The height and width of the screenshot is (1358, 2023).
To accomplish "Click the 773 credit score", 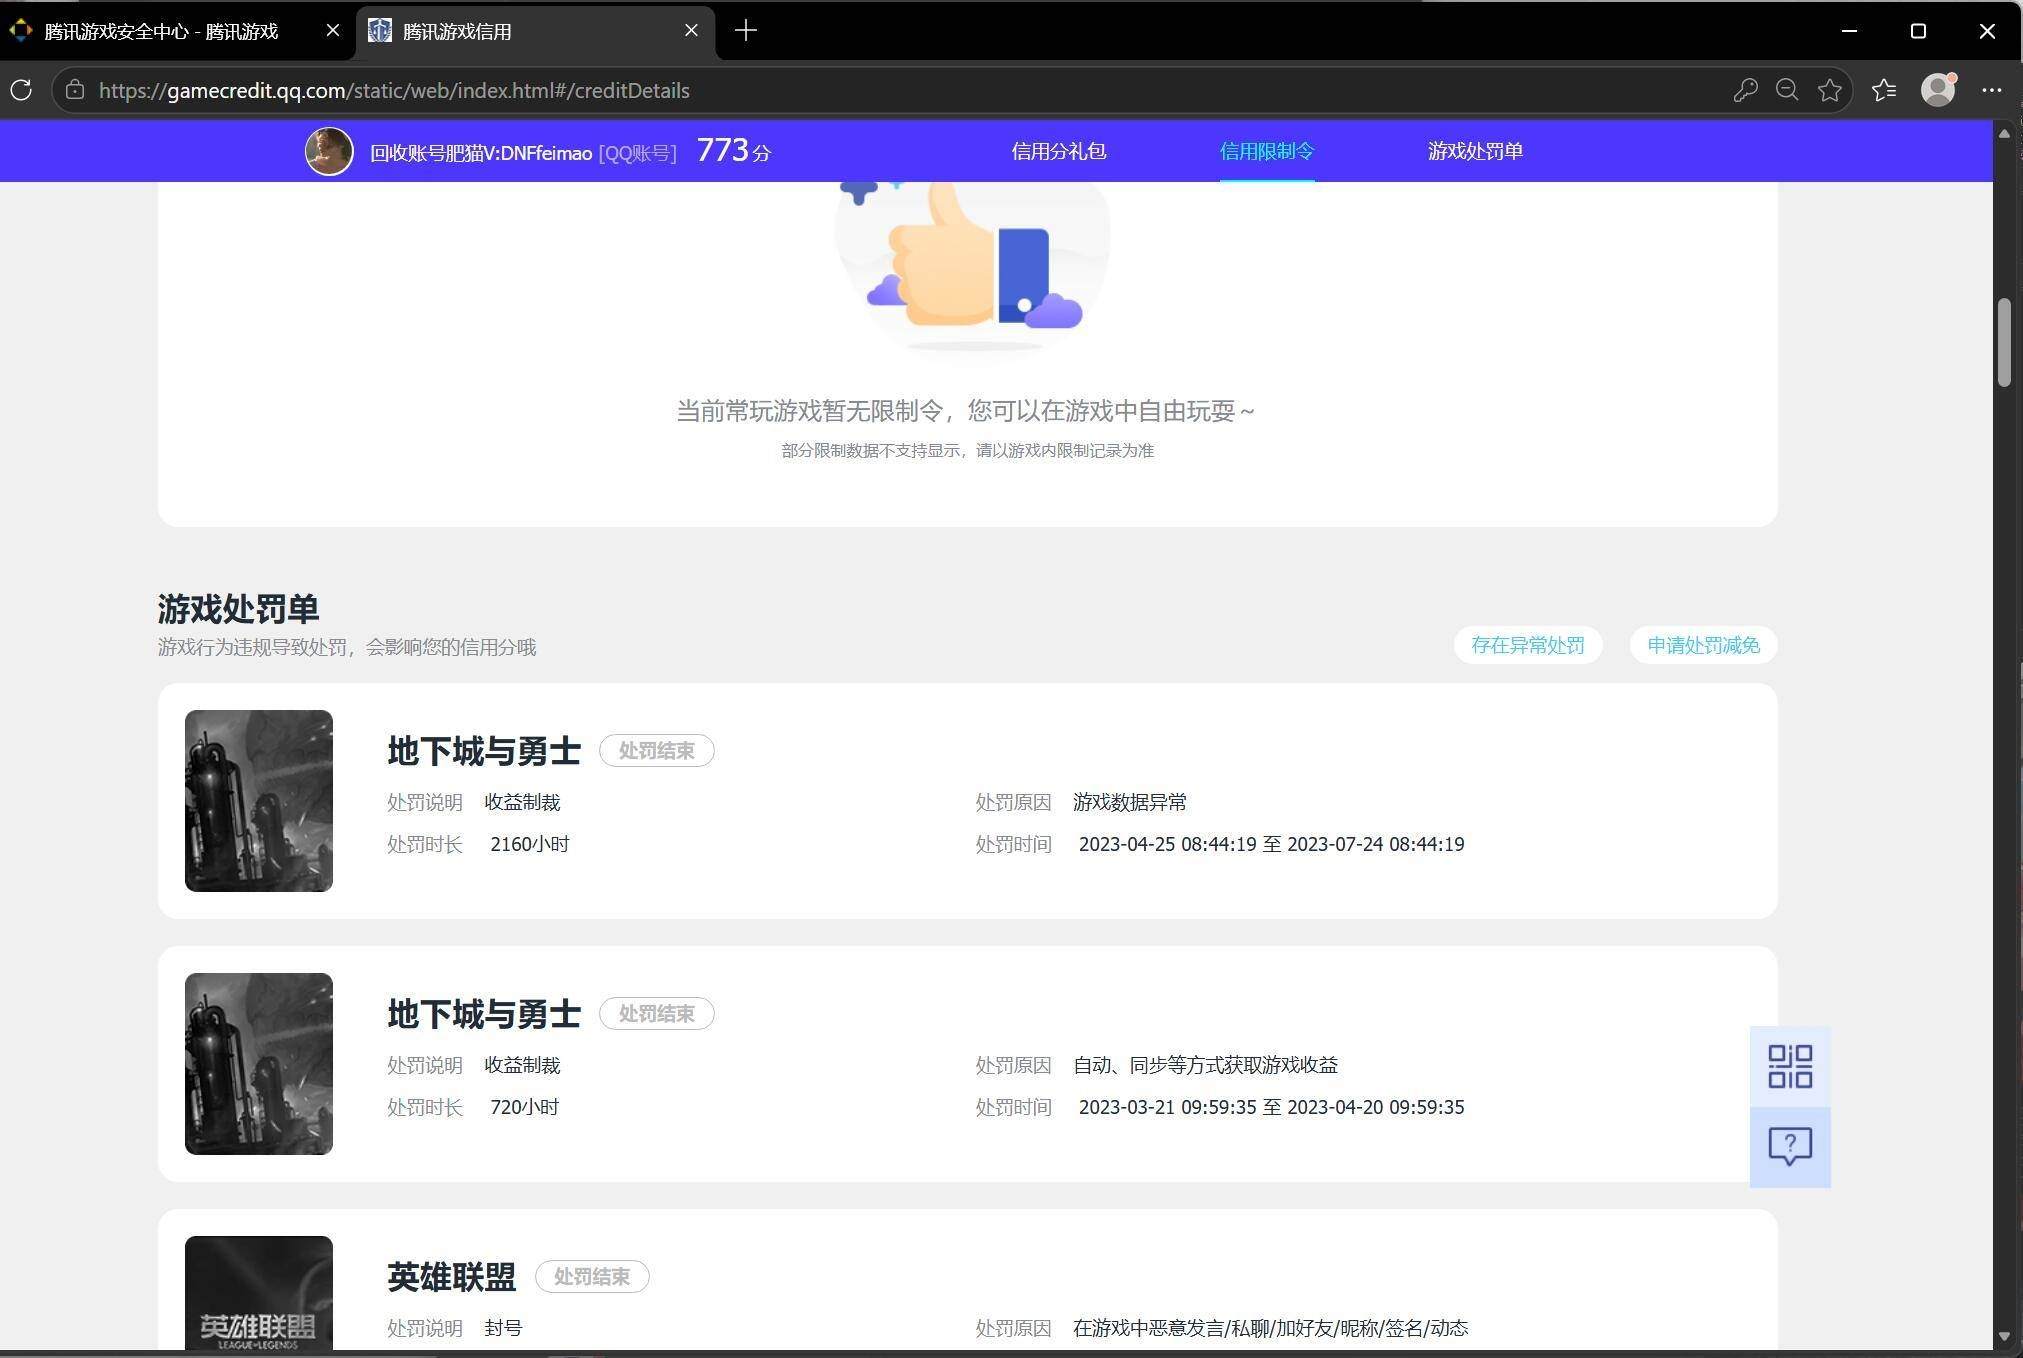I will (733, 150).
